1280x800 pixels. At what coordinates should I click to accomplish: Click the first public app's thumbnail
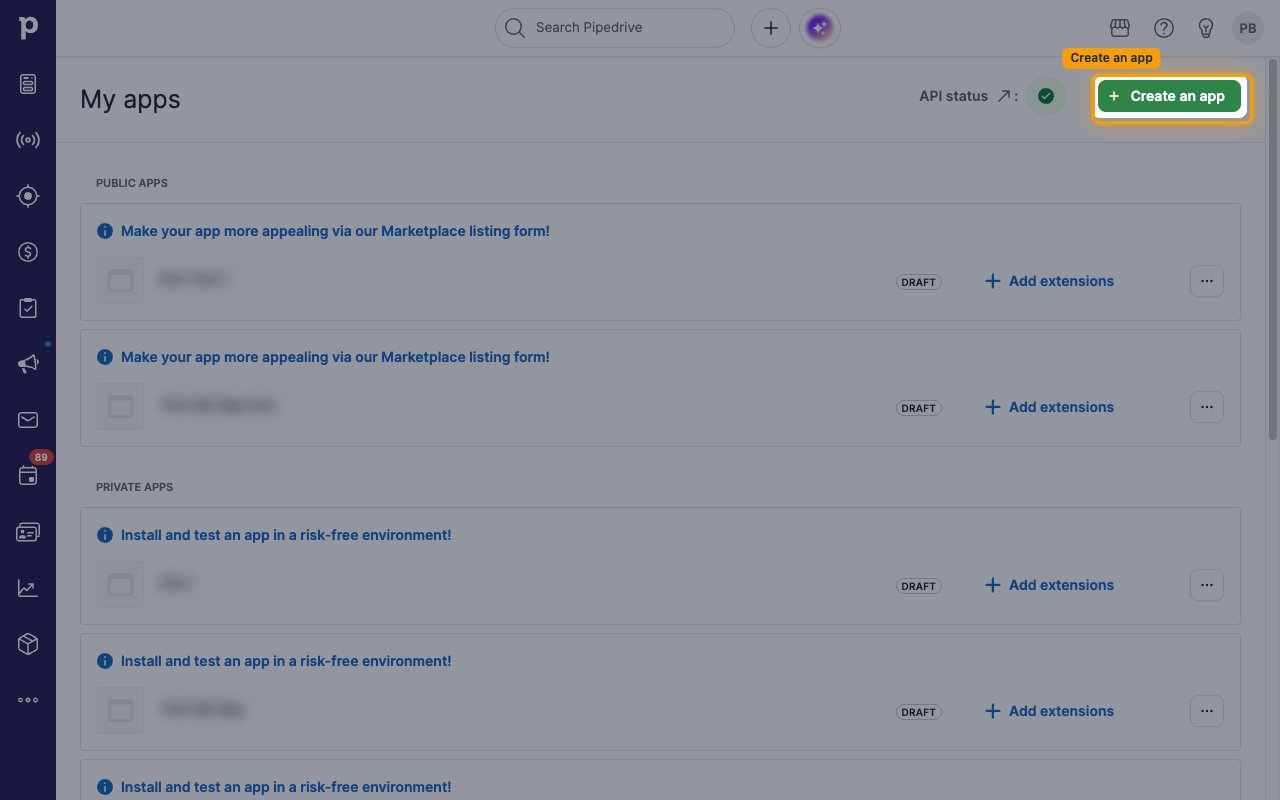120,281
